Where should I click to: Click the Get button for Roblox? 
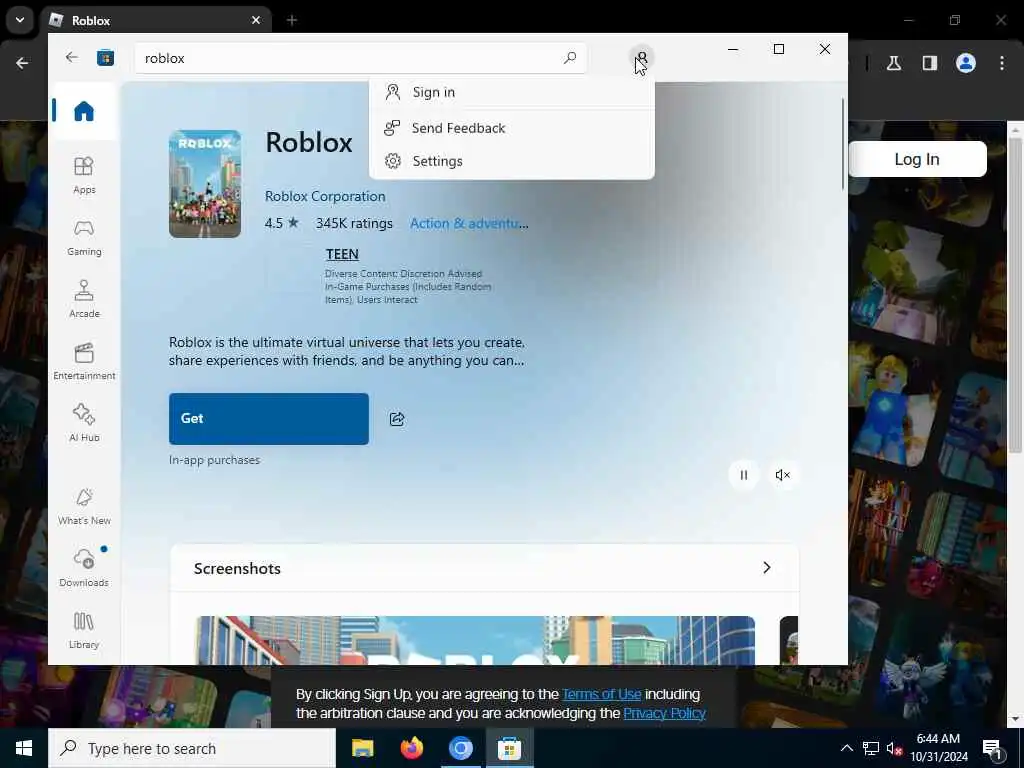268,419
